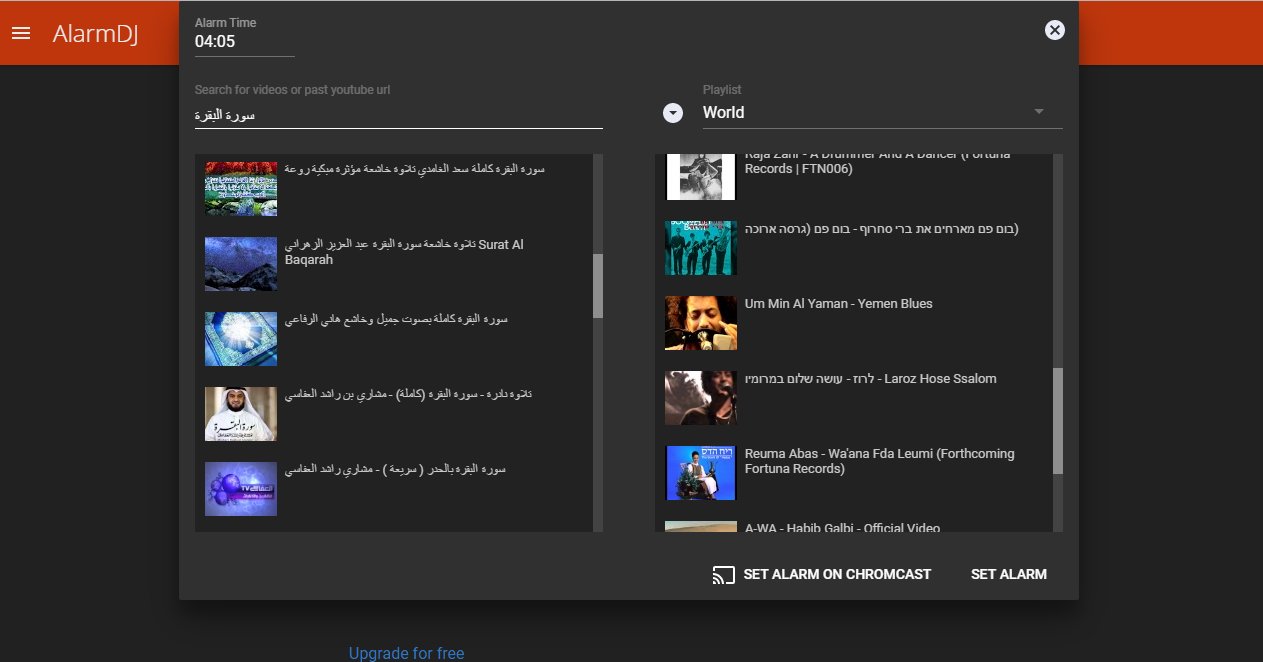1263x662 pixels.
Task: Click the playlist scrollbar handle
Action: [x=1058, y=420]
